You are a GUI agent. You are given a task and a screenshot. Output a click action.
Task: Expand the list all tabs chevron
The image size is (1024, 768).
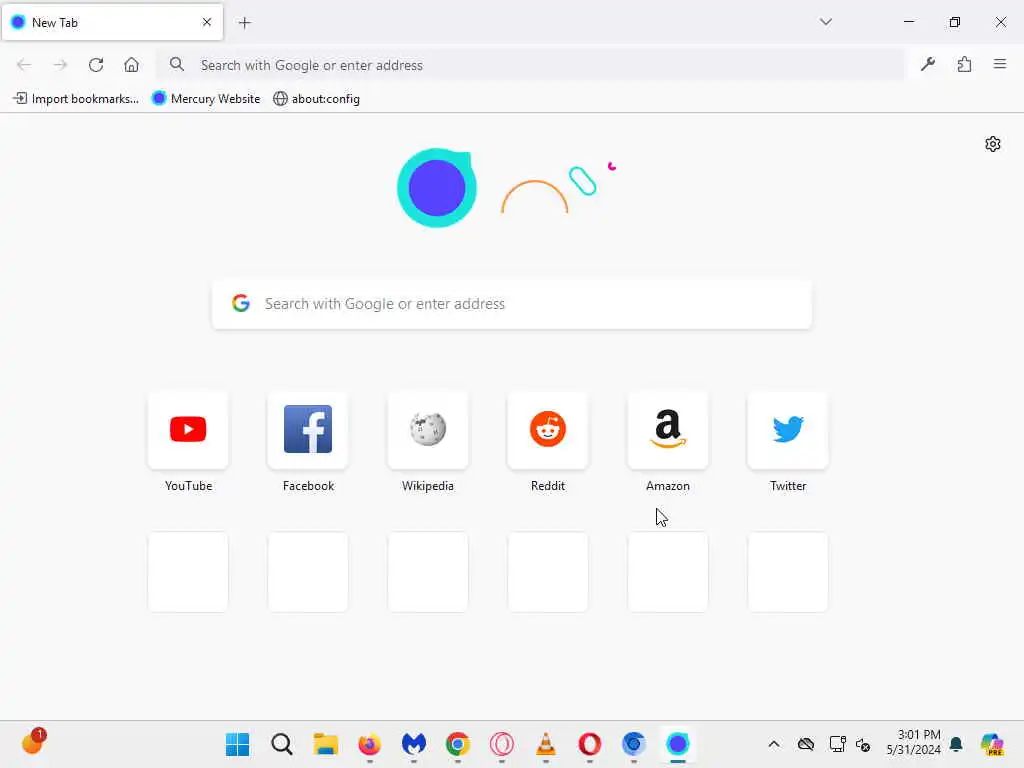coord(826,22)
